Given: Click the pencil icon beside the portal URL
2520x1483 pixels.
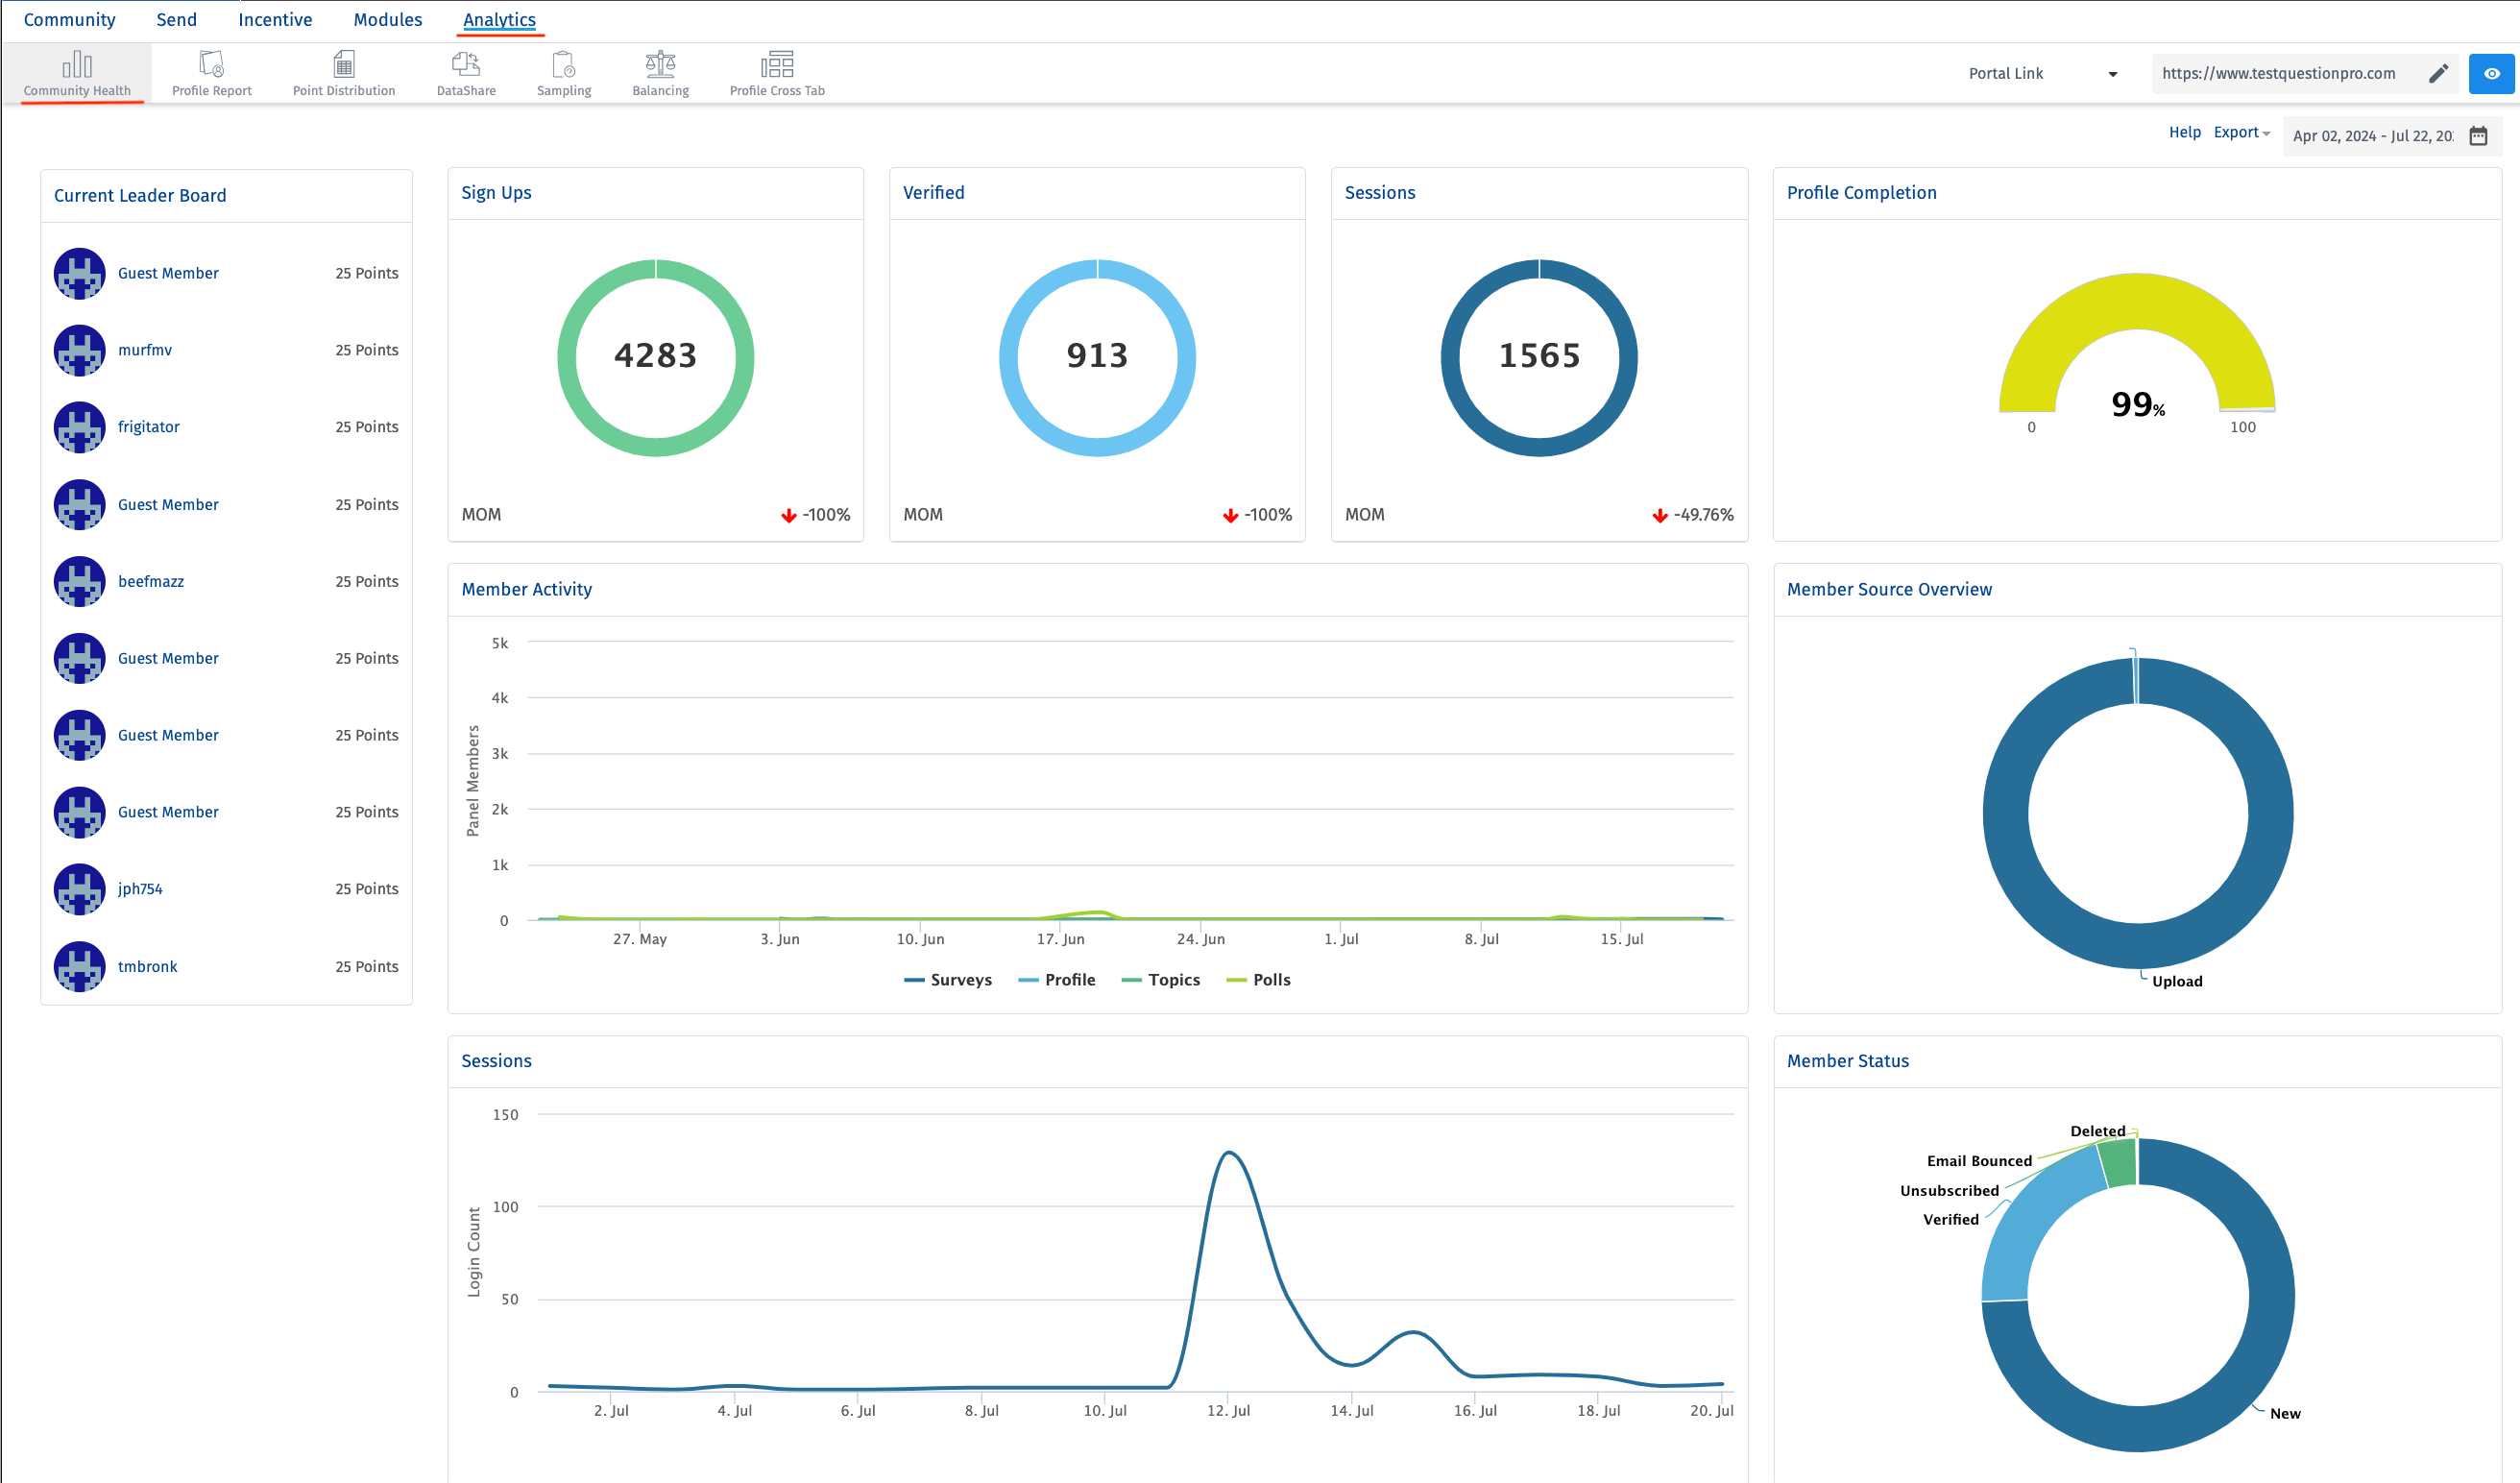Looking at the screenshot, I should click(2438, 73).
